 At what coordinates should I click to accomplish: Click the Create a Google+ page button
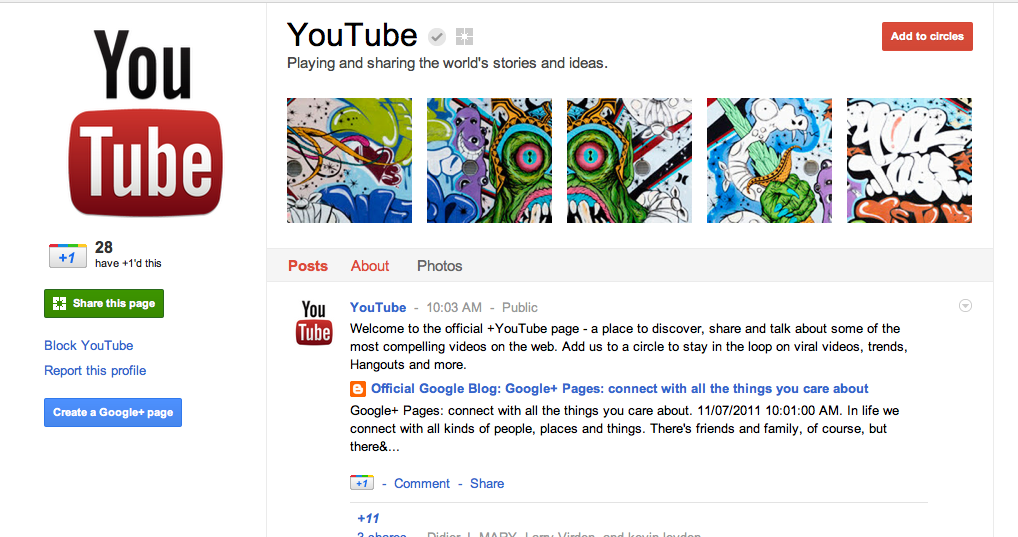(x=113, y=412)
